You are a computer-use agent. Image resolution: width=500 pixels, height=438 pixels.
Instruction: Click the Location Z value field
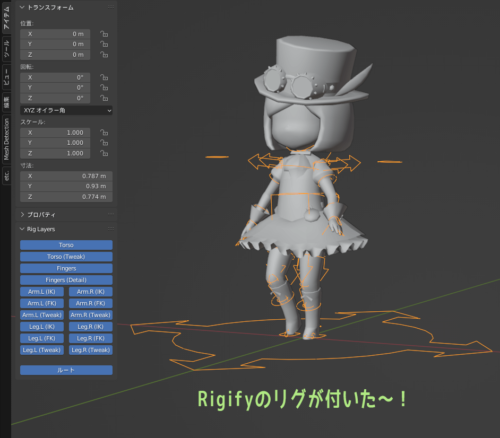(55, 55)
